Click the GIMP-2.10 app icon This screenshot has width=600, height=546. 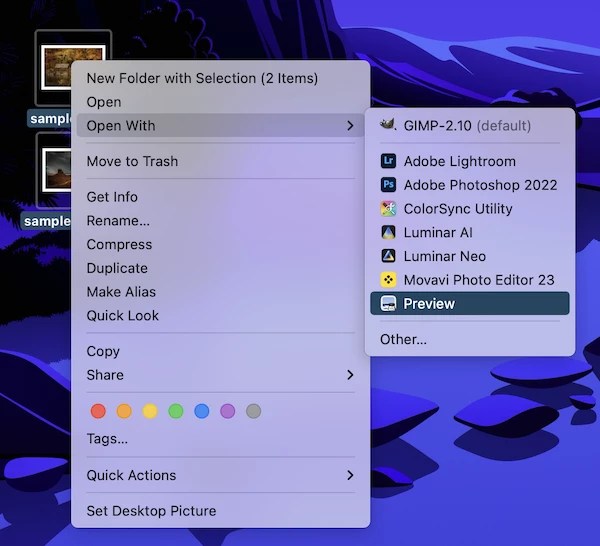point(388,125)
